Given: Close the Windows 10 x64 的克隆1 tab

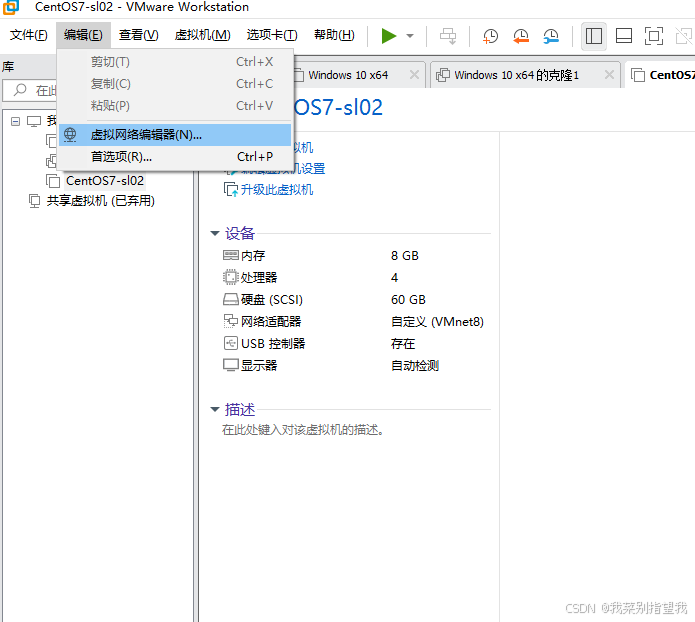Looking at the screenshot, I should pos(609,75).
